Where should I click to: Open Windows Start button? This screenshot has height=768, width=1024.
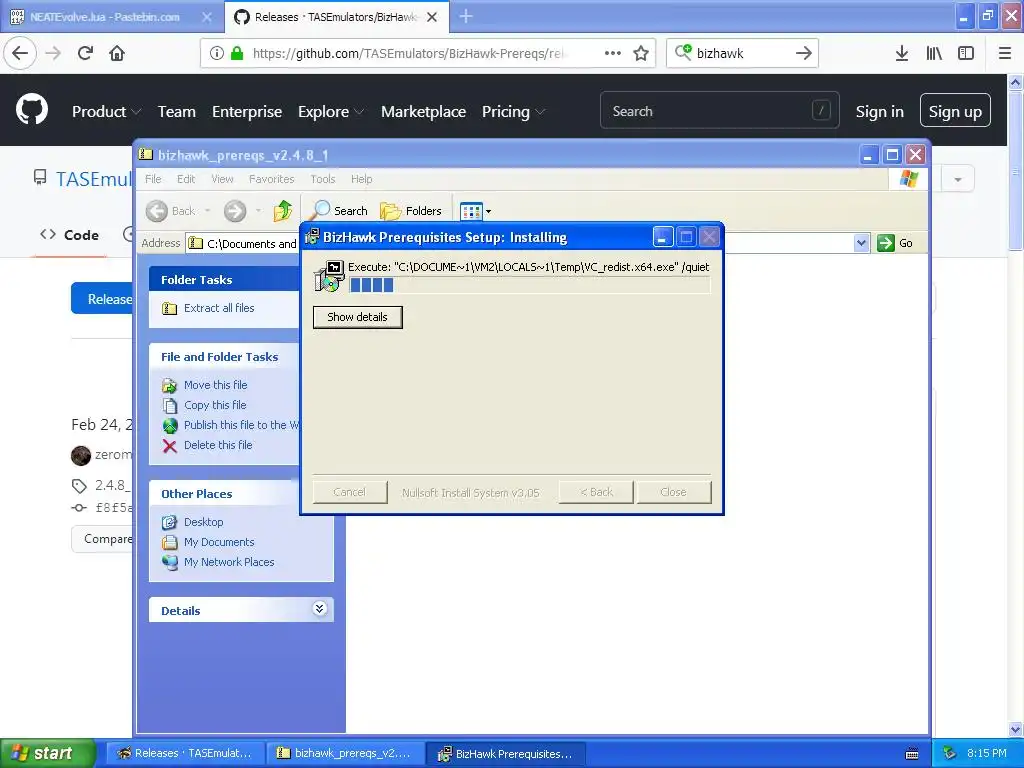47,753
